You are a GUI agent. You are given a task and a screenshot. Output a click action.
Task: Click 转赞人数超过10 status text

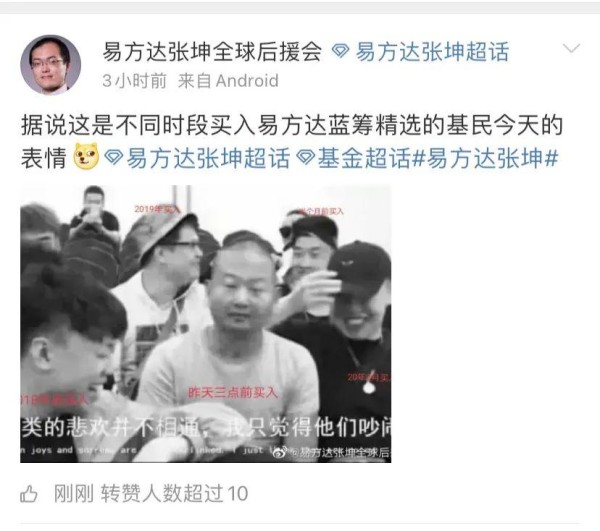coord(174,494)
